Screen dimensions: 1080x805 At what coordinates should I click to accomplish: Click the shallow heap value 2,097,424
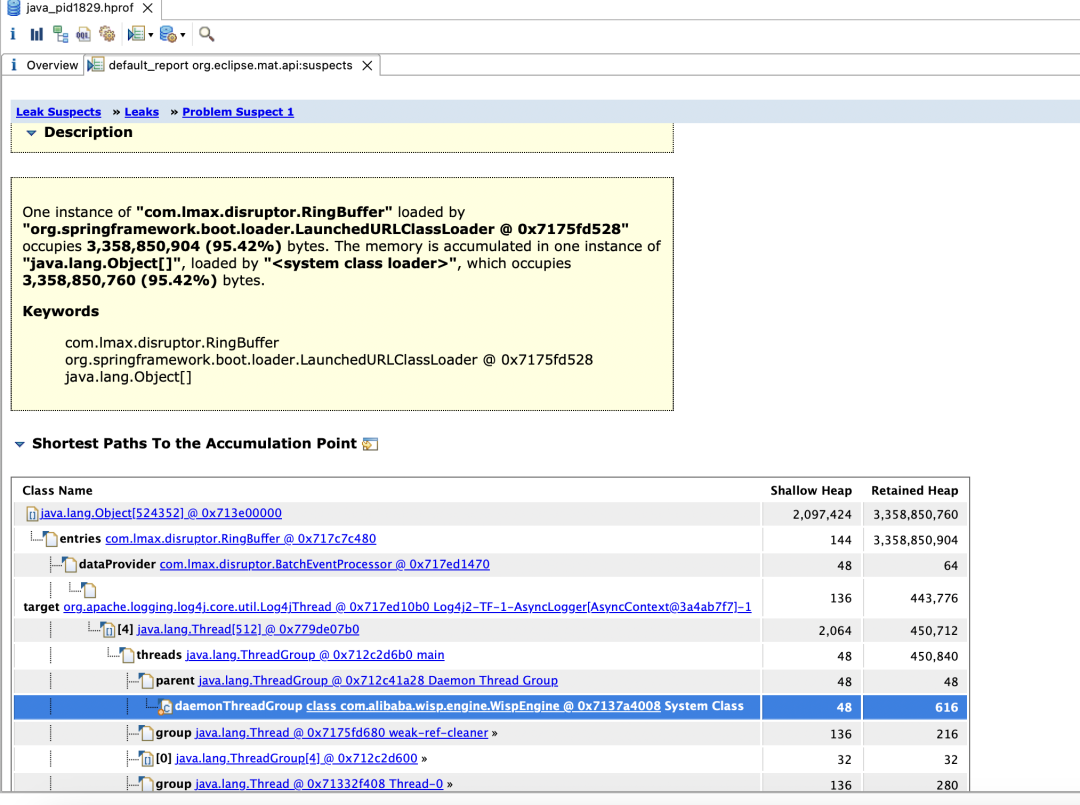click(x=822, y=514)
